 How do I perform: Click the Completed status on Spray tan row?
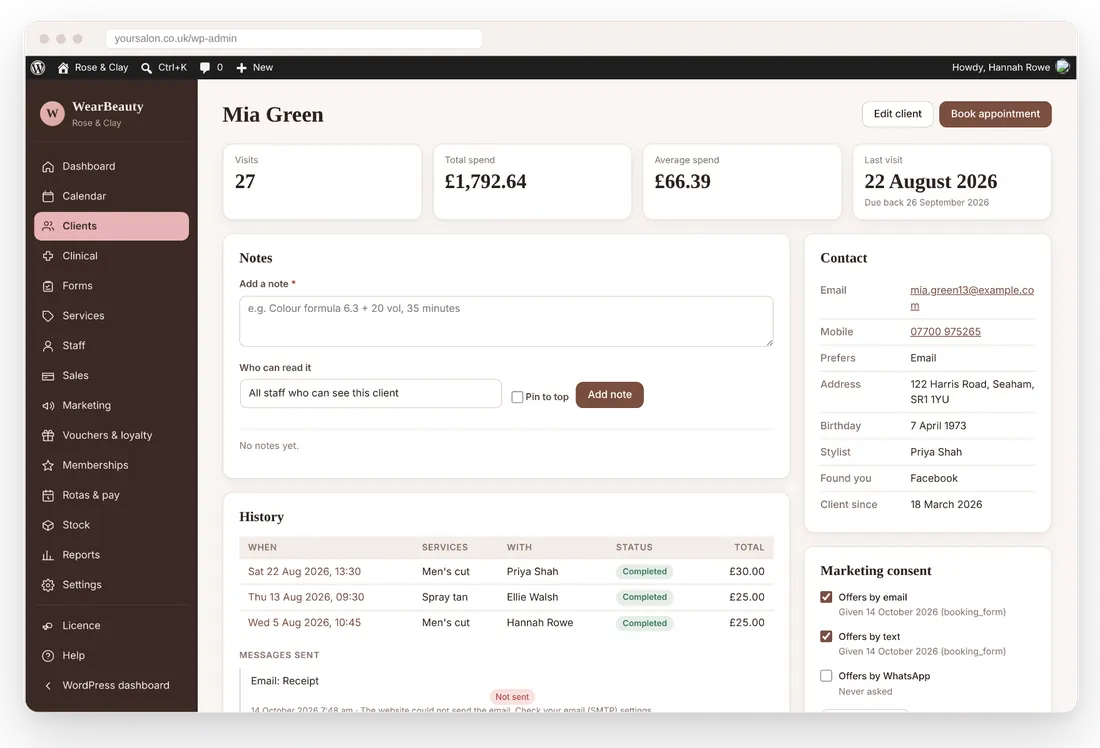pyautogui.click(x=644, y=597)
